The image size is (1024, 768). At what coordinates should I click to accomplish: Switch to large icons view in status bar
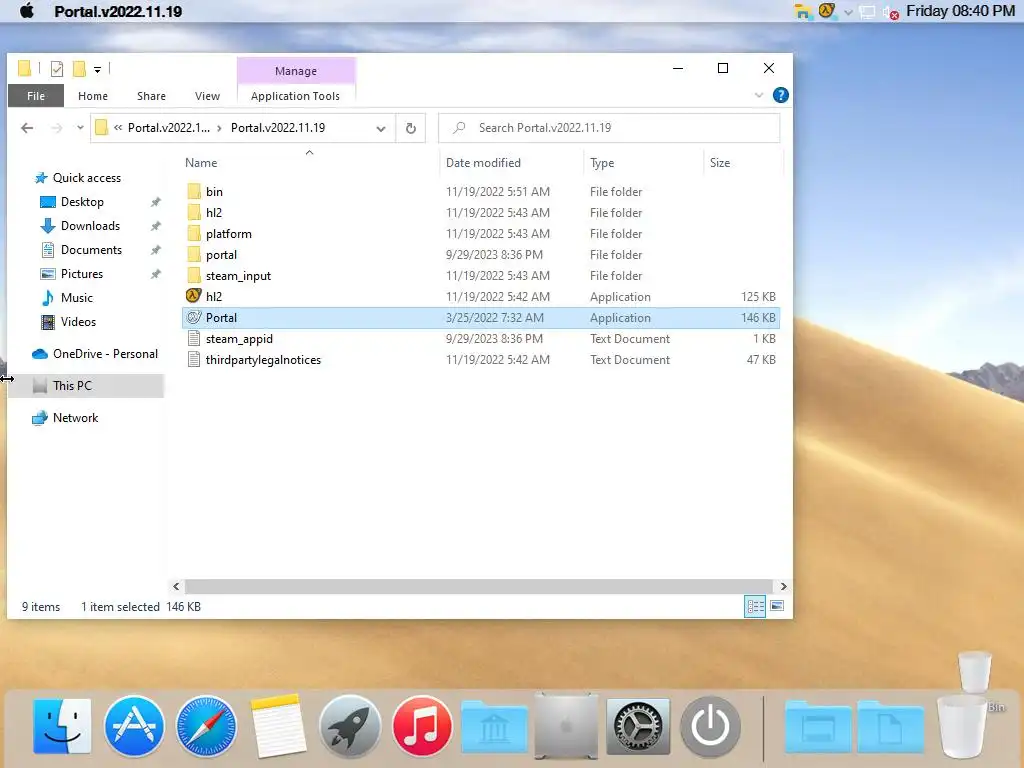776,606
